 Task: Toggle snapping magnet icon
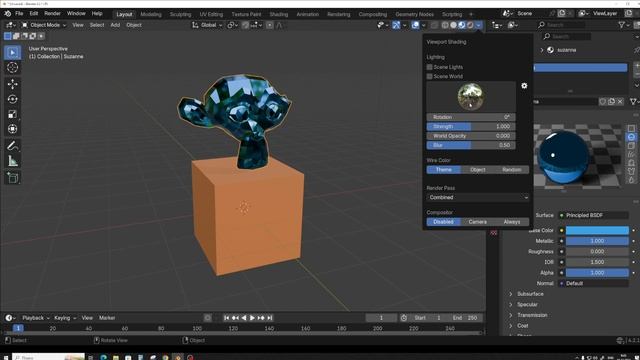point(245,25)
